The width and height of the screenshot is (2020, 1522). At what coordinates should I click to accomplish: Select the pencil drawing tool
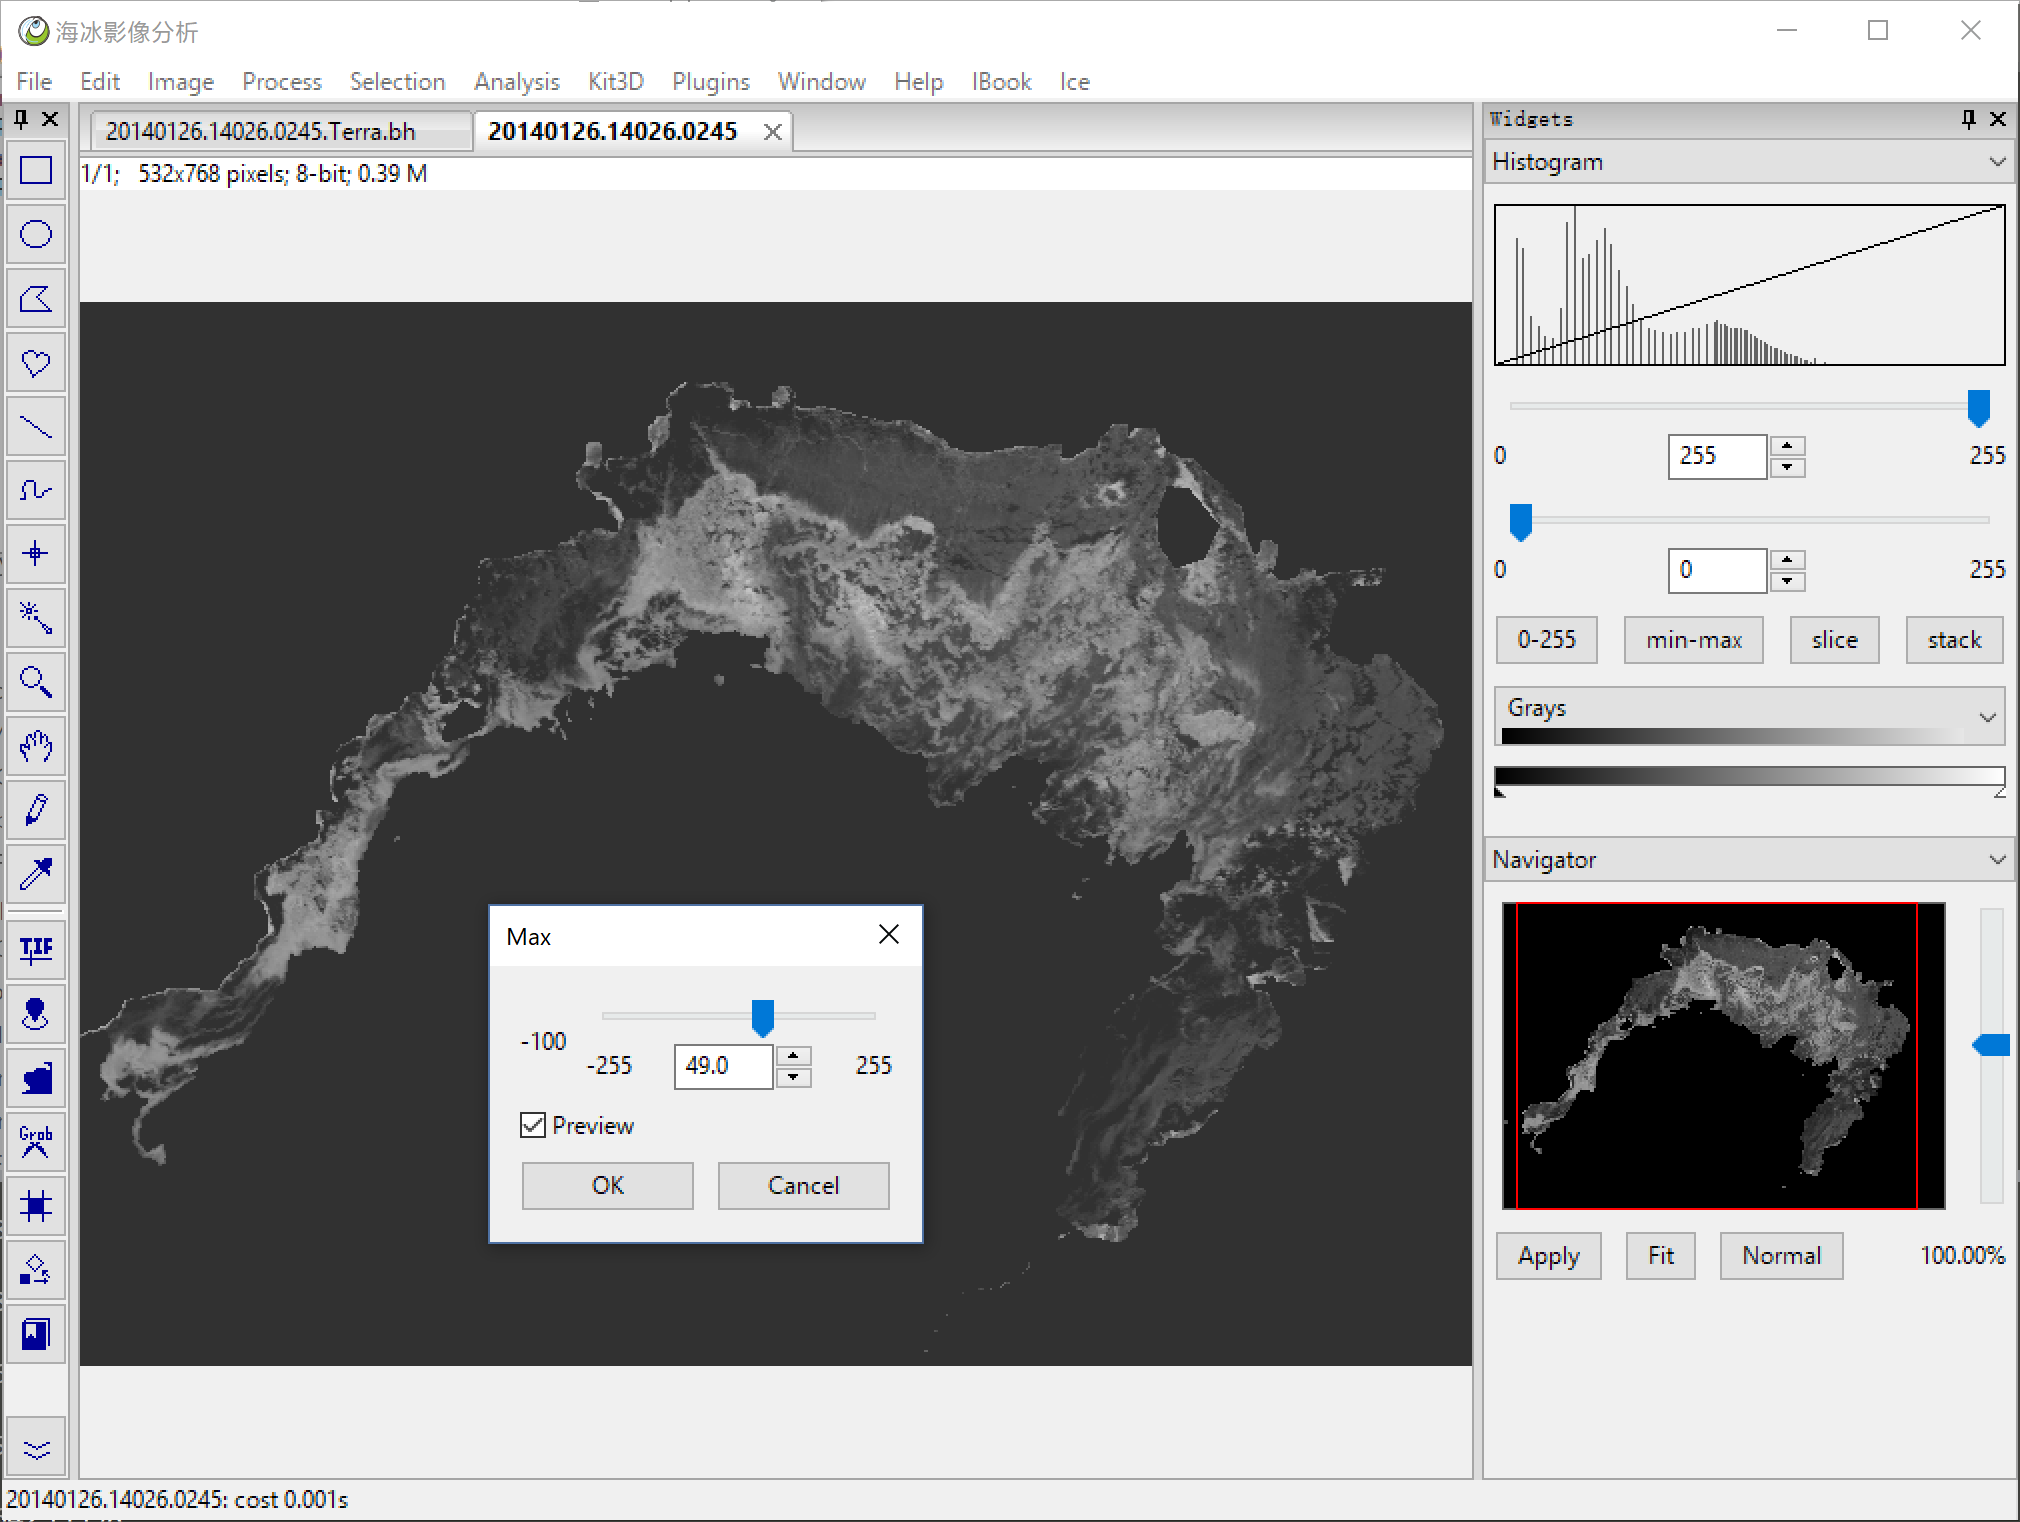(36, 810)
